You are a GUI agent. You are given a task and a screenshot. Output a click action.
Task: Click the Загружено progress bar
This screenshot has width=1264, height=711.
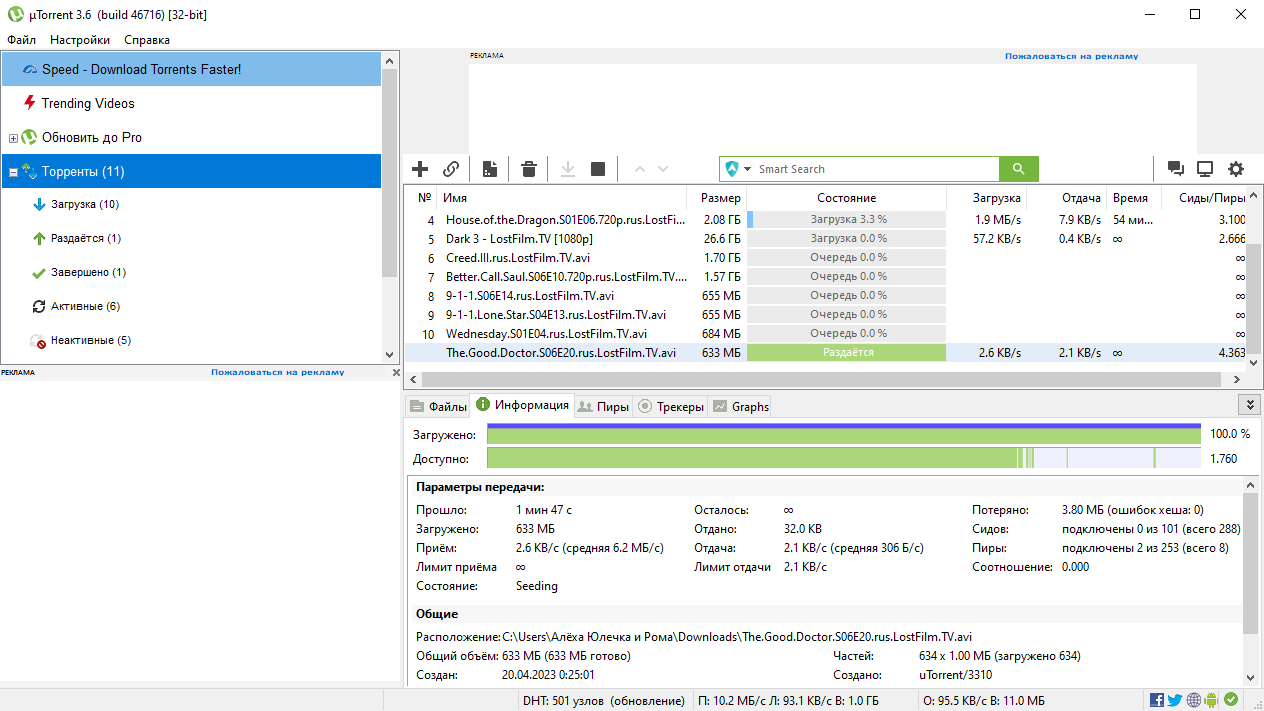tap(843, 434)
